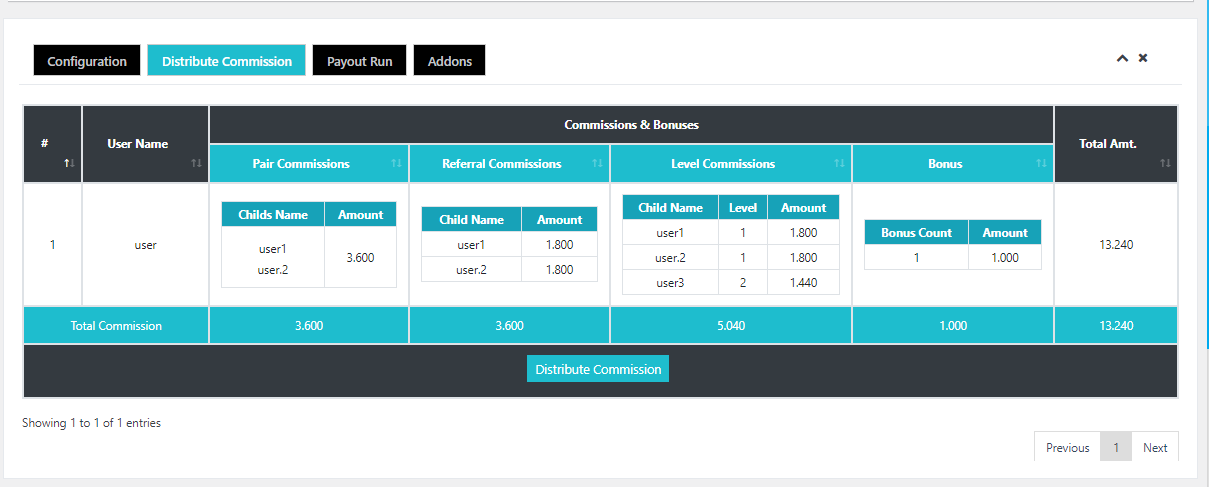1209x487 pixels.
Task: Close the panel with the X icon
Action: 1143,58
